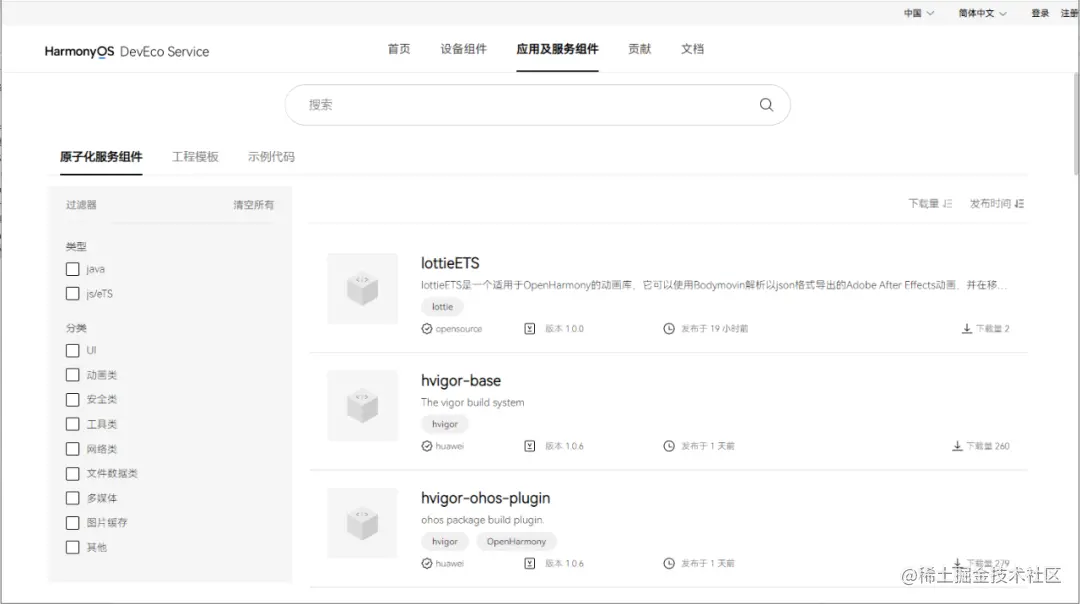The image size is (1080, 604).
Task: Switch to the 工程模板 tab
Action: (x=195, y=157)
